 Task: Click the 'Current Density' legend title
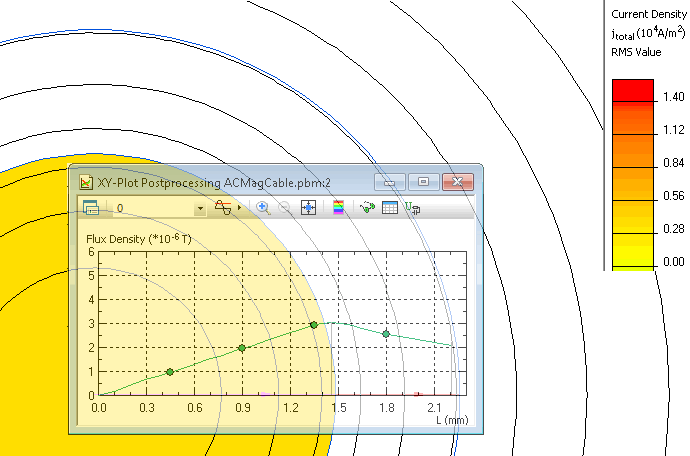pyautogui.click(x=649, y=14)
